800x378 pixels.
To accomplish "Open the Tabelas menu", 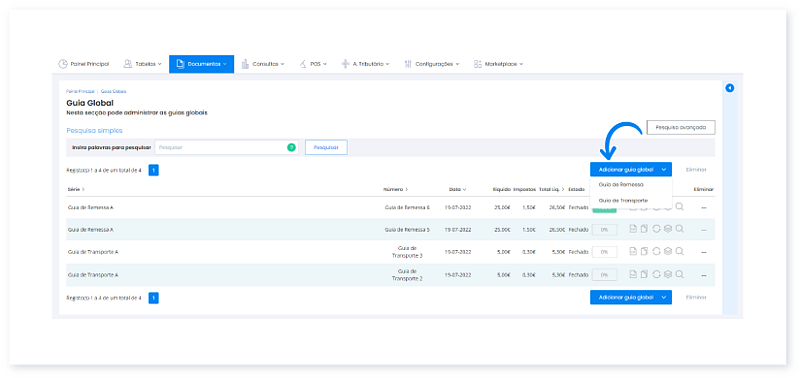I will [x=142, y=64].
